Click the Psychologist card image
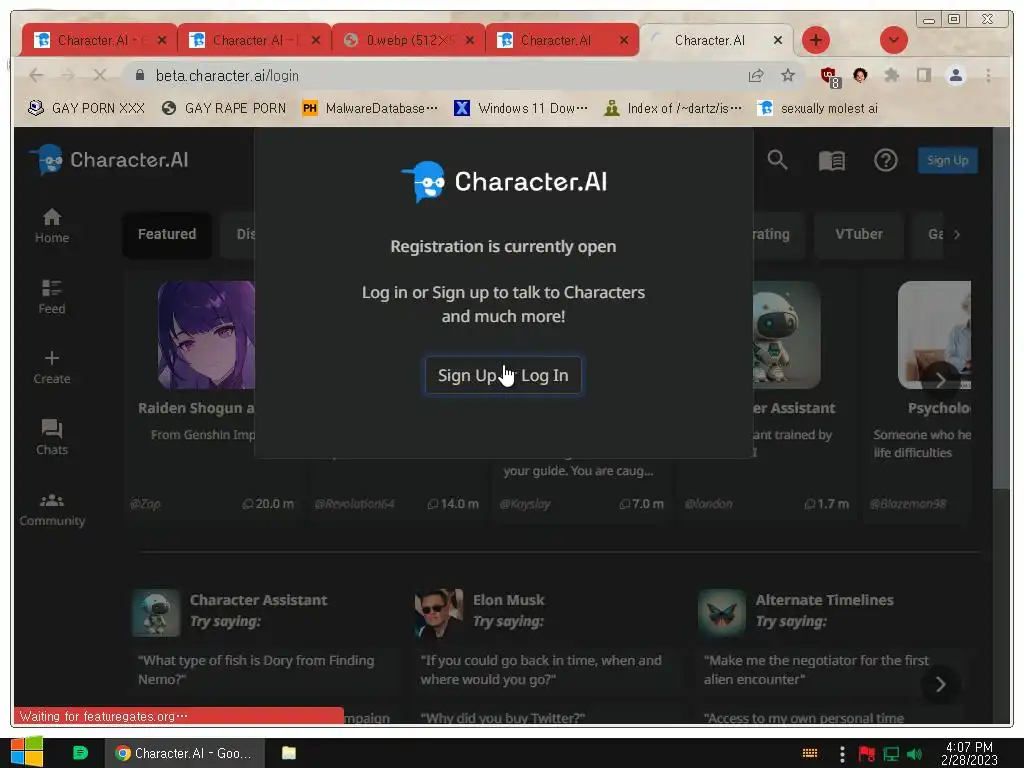 (x=934, y=335)
